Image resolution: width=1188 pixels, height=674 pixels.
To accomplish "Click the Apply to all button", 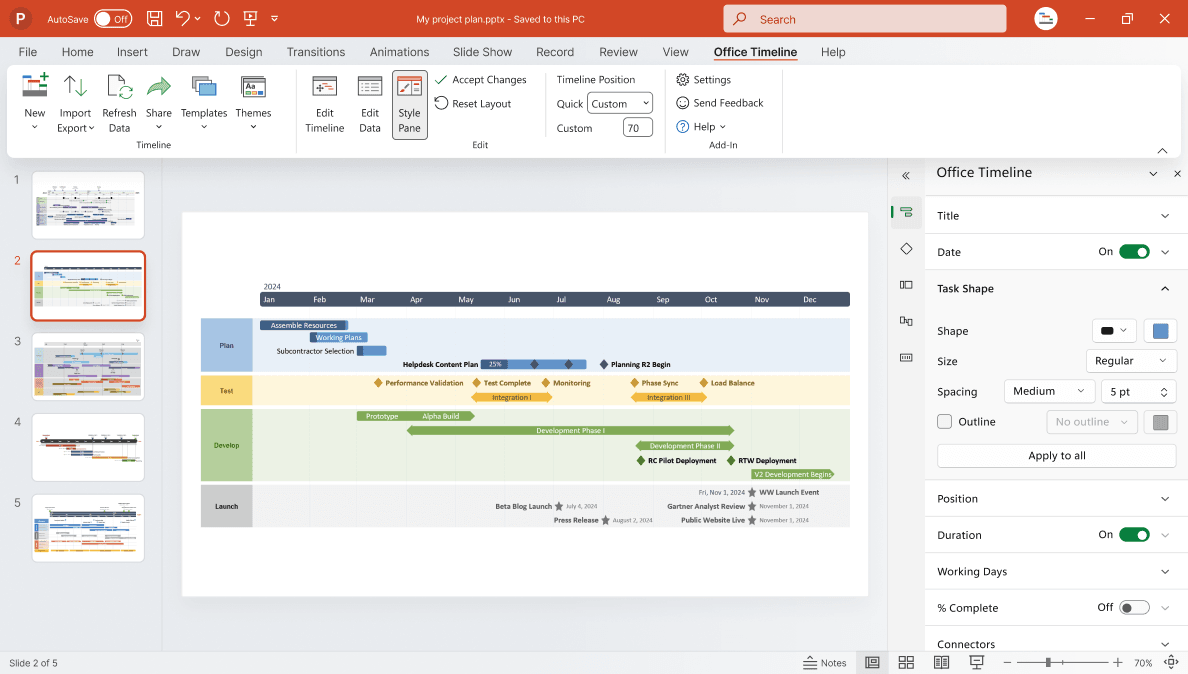I will point(1056,455).
